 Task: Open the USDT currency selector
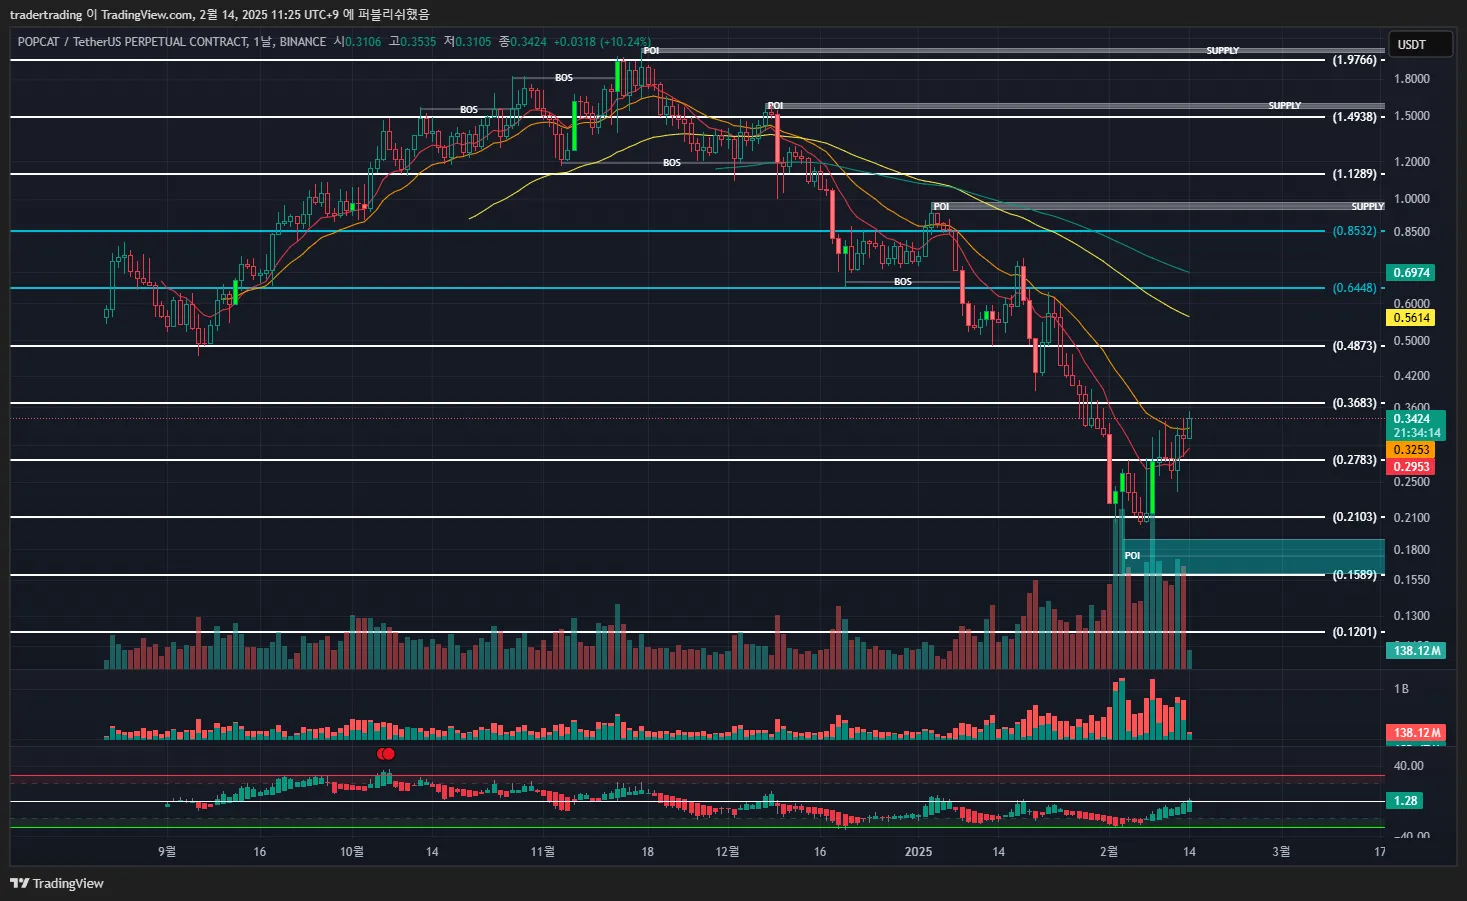[1420, 45]
